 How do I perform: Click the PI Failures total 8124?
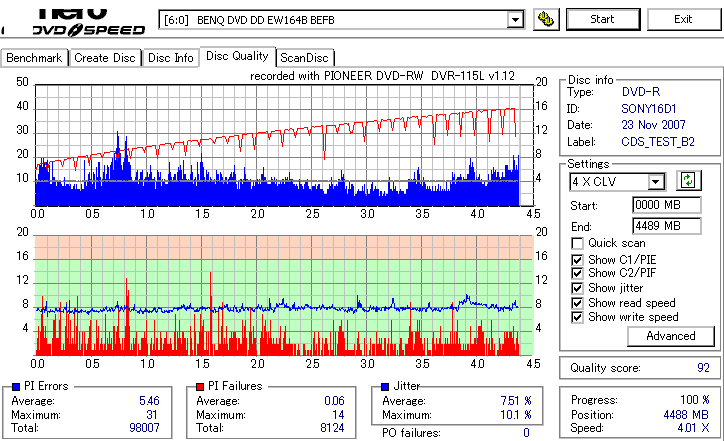coord(332,428)
